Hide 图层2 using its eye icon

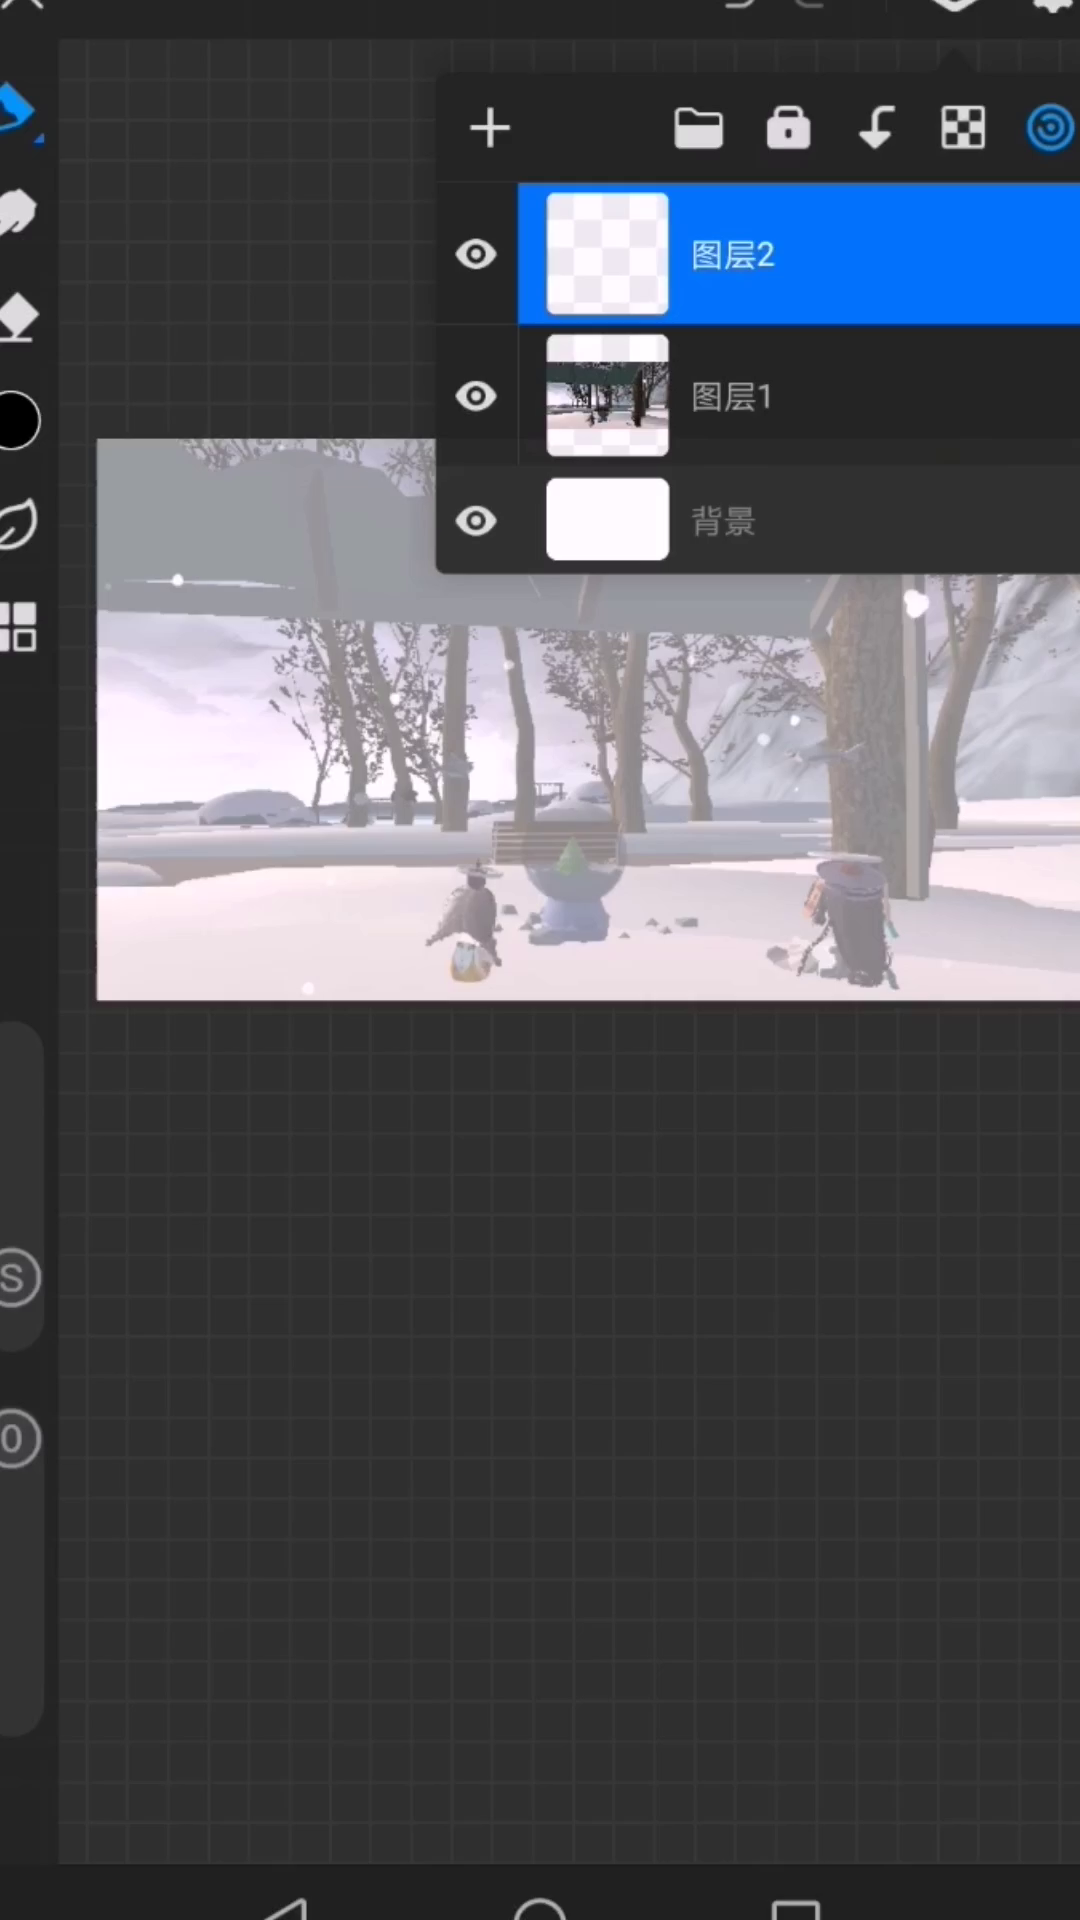click(476, 255)
